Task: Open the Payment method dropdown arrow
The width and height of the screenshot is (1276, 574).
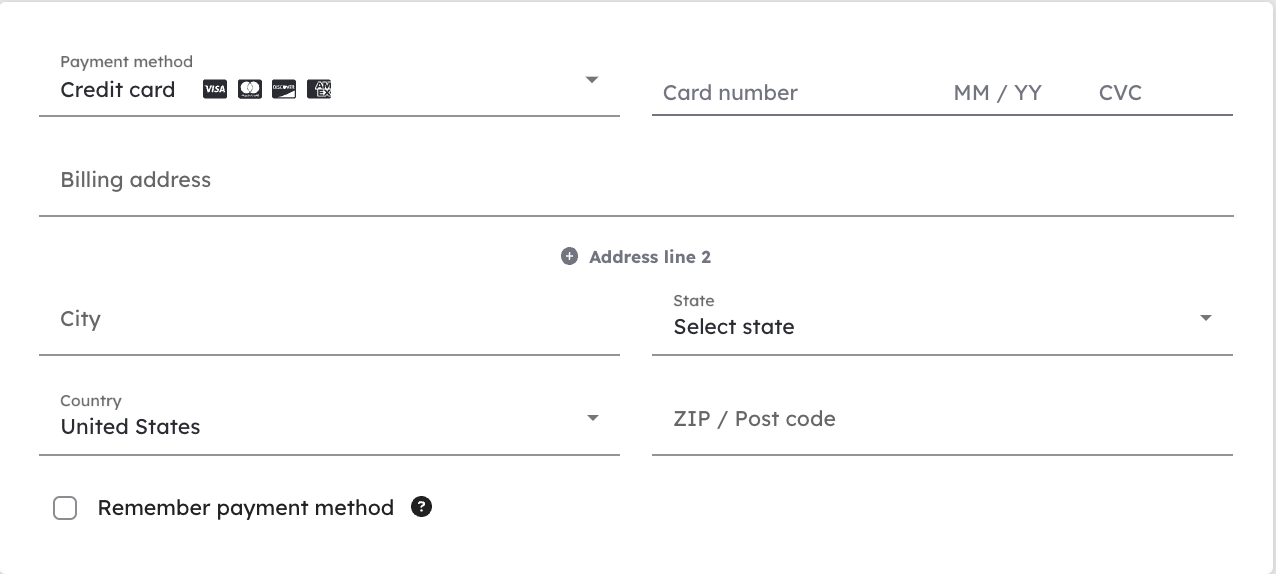Action: tap(592, 79)
